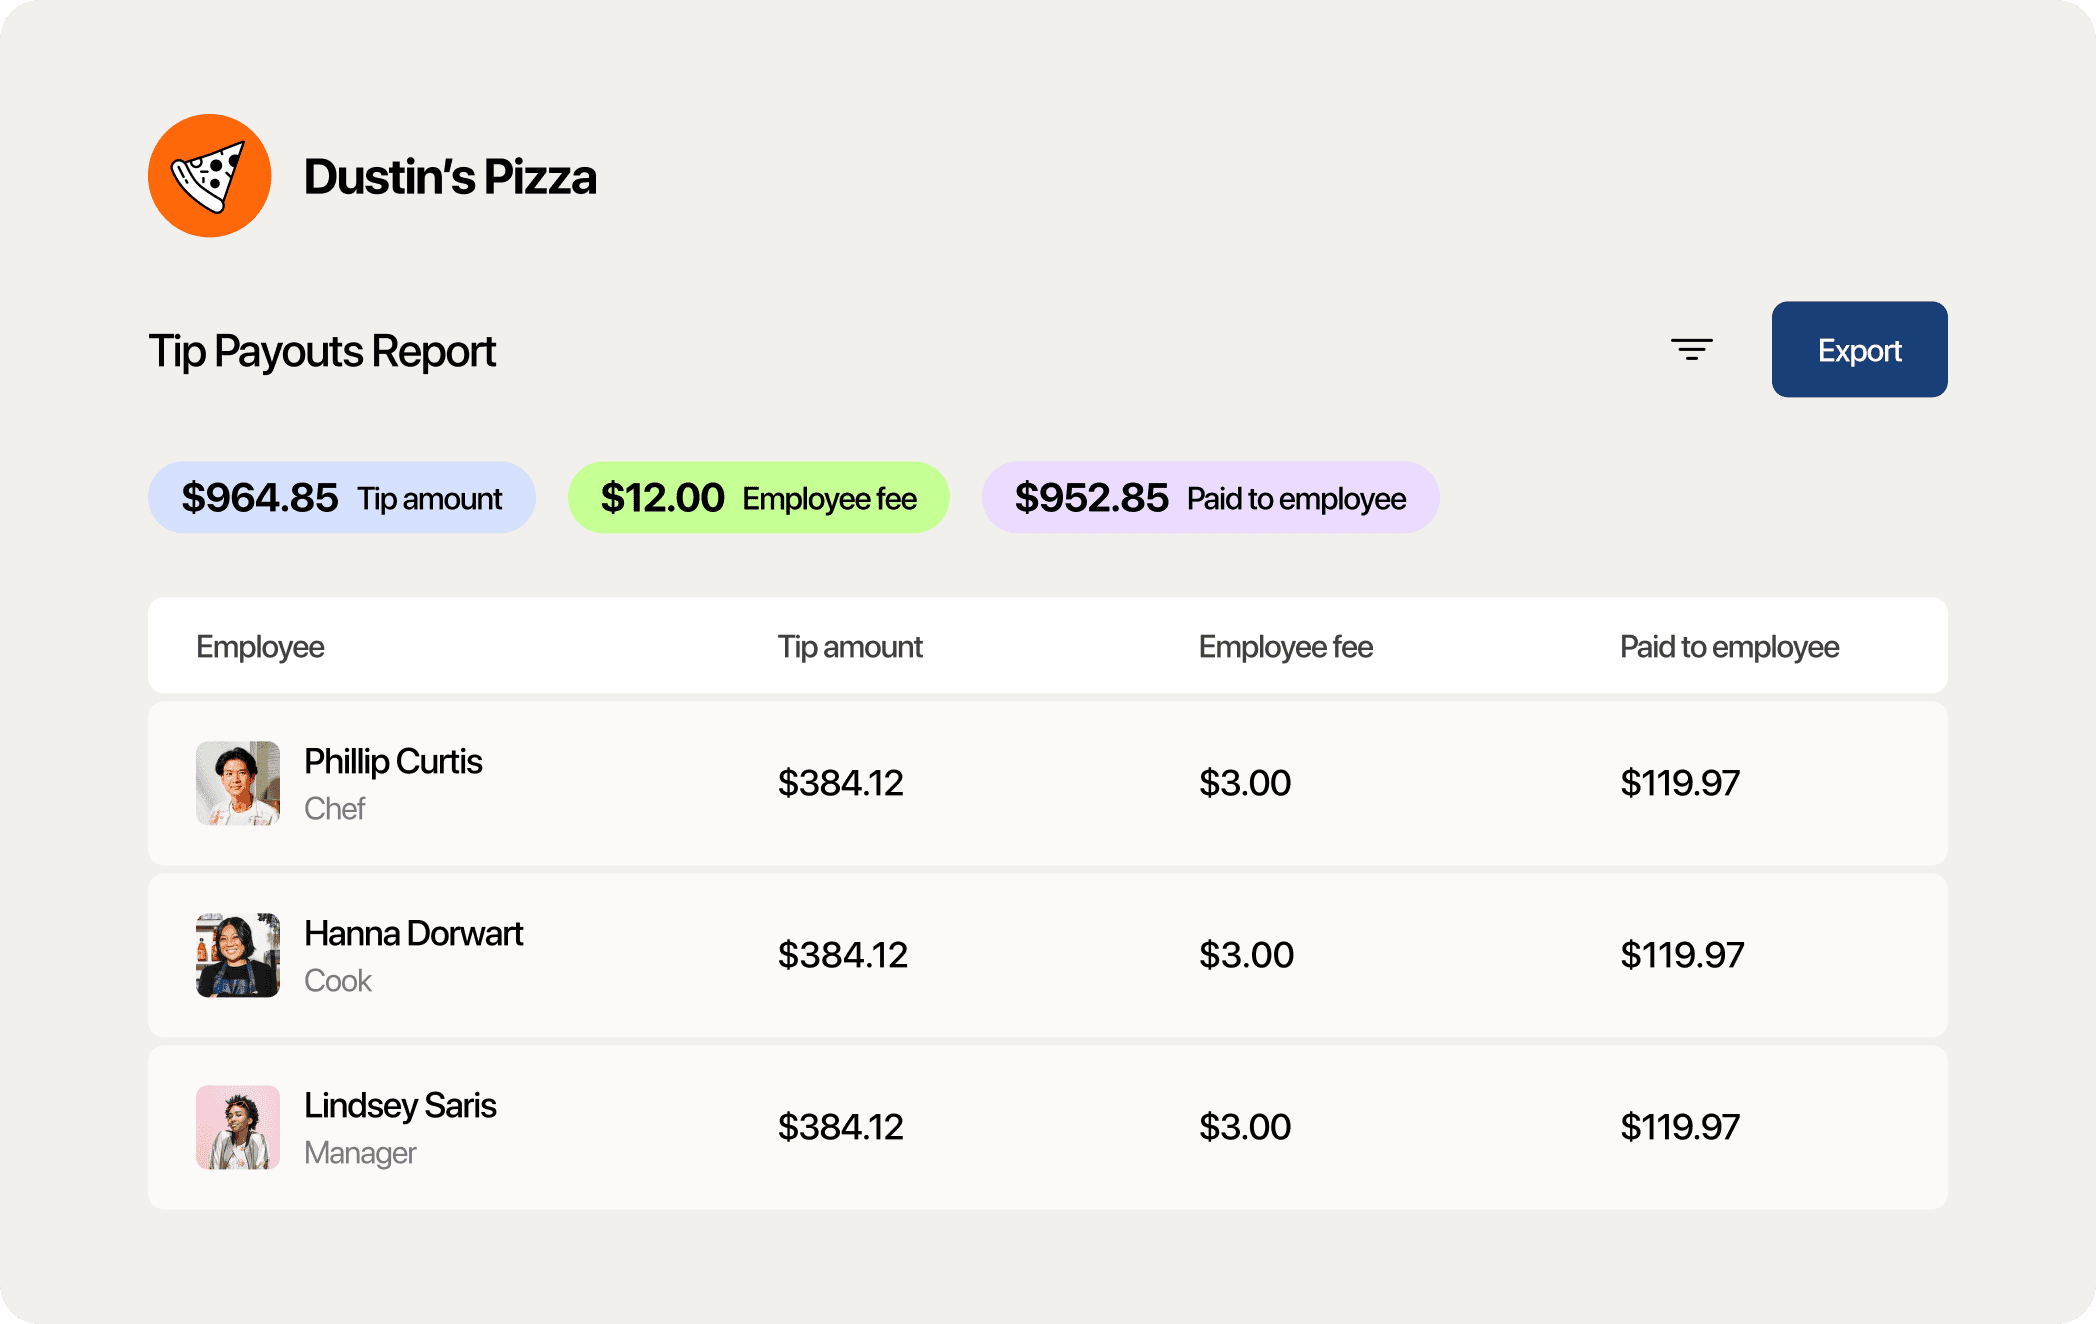Open the filter options icon
Screen dimensions: 2096x1324
coord(1691,349)
